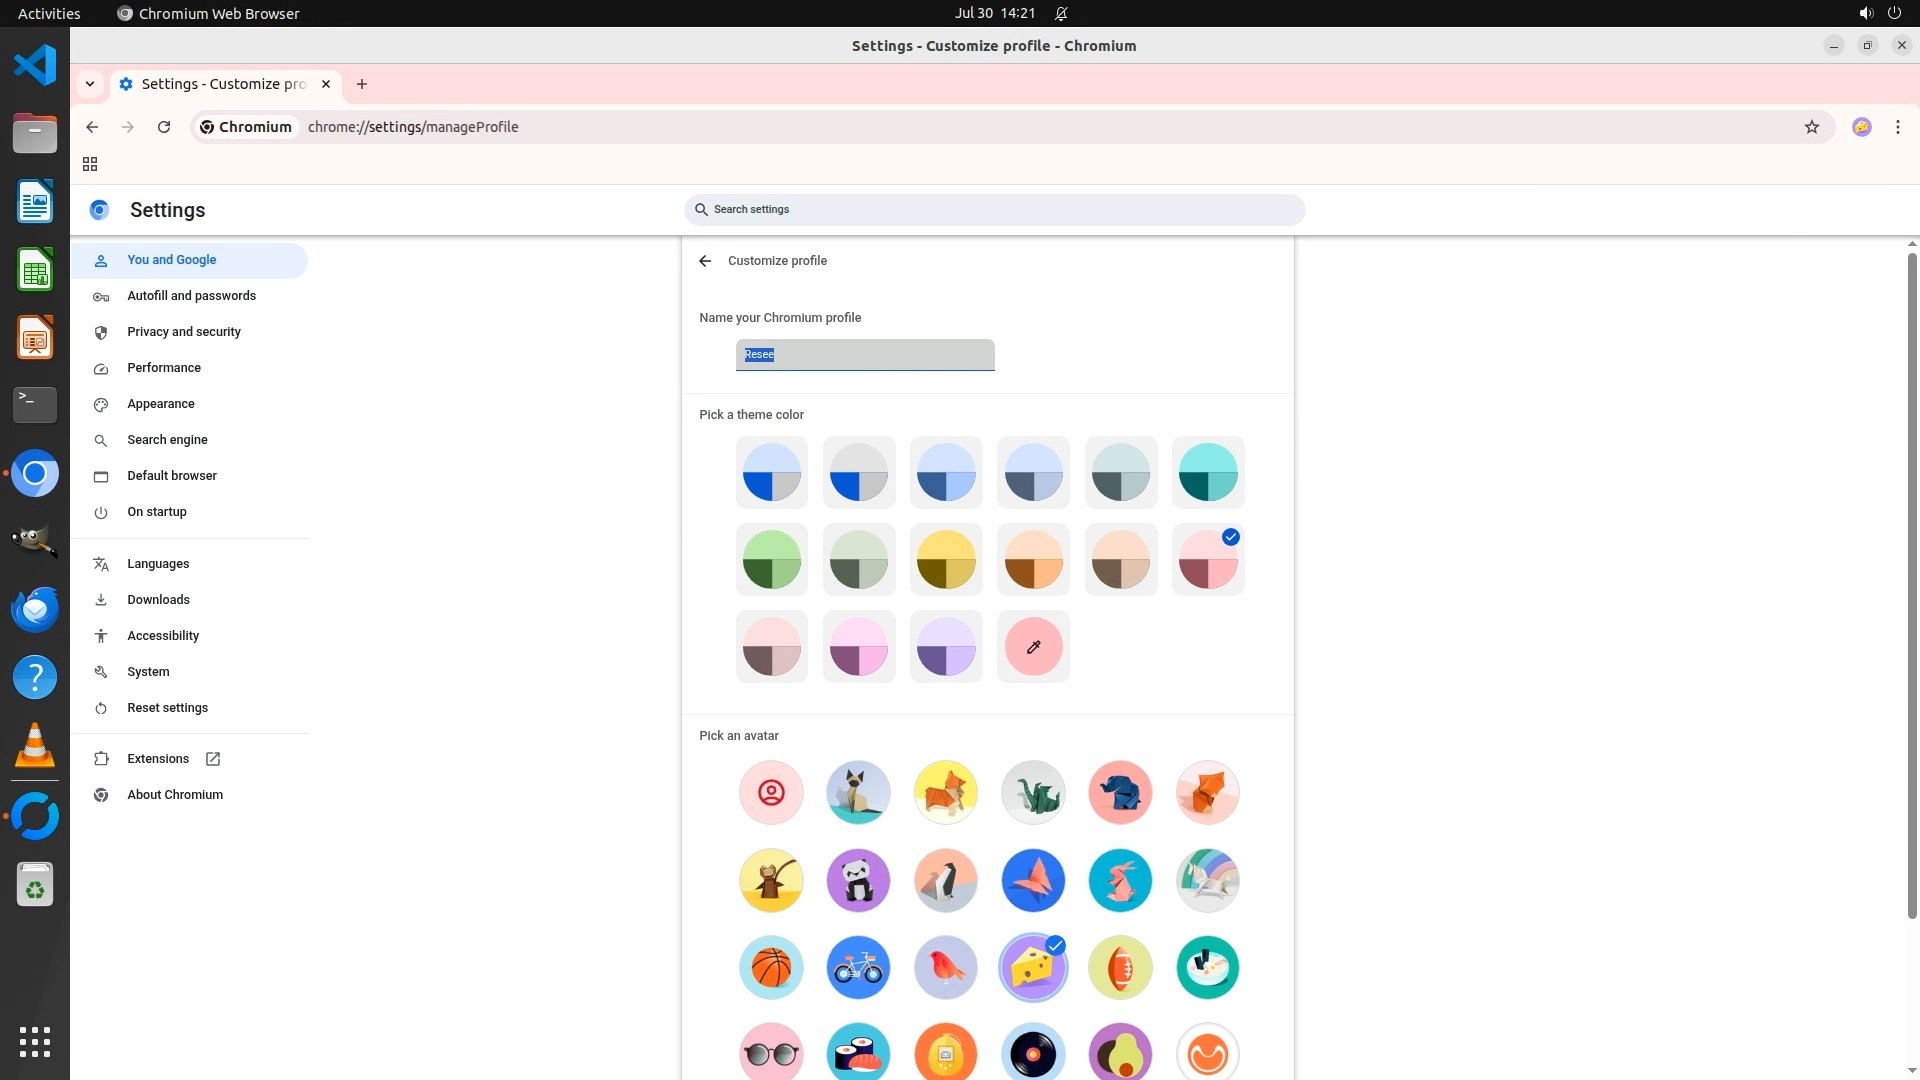Click the profile avatar in toolbar
The image size is (1920, 1080).
[1861, 127]
